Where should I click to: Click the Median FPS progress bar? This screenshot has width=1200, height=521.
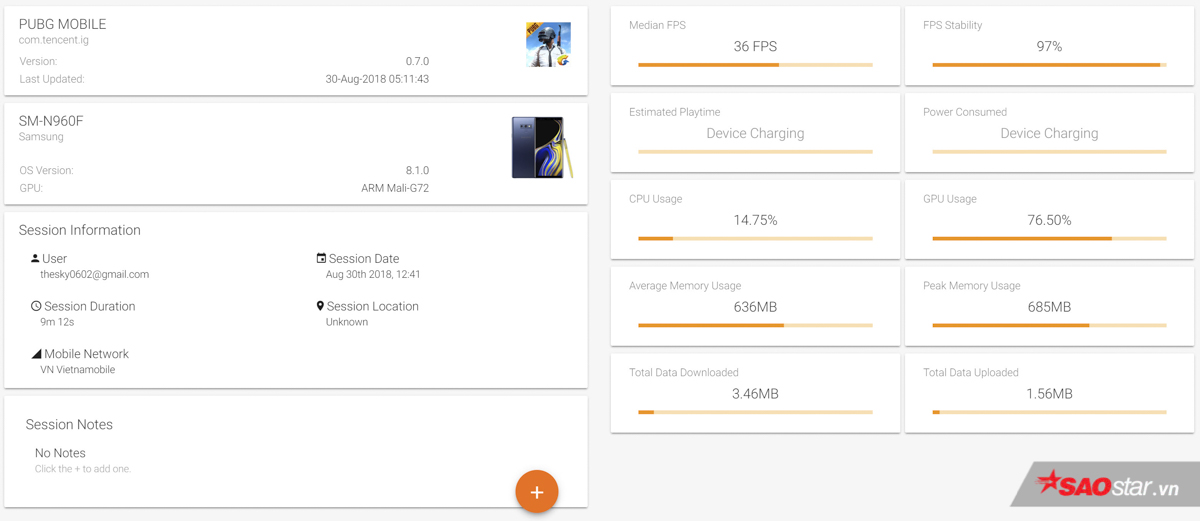755,65
